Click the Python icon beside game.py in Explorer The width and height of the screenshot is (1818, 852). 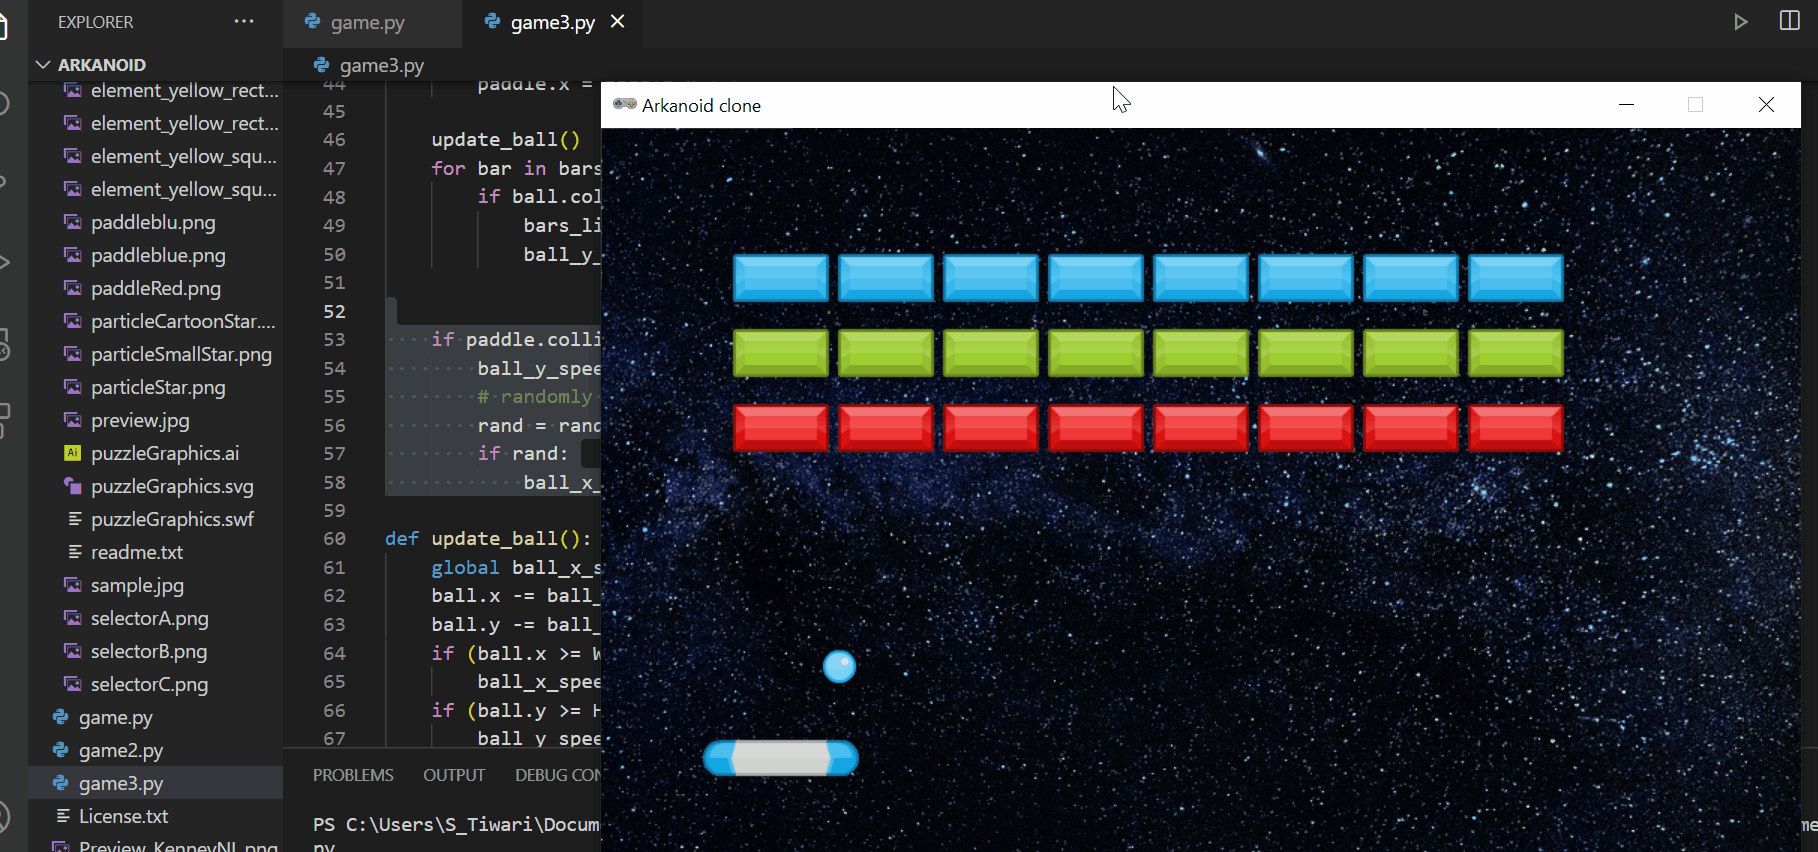[x=61, y=717]
